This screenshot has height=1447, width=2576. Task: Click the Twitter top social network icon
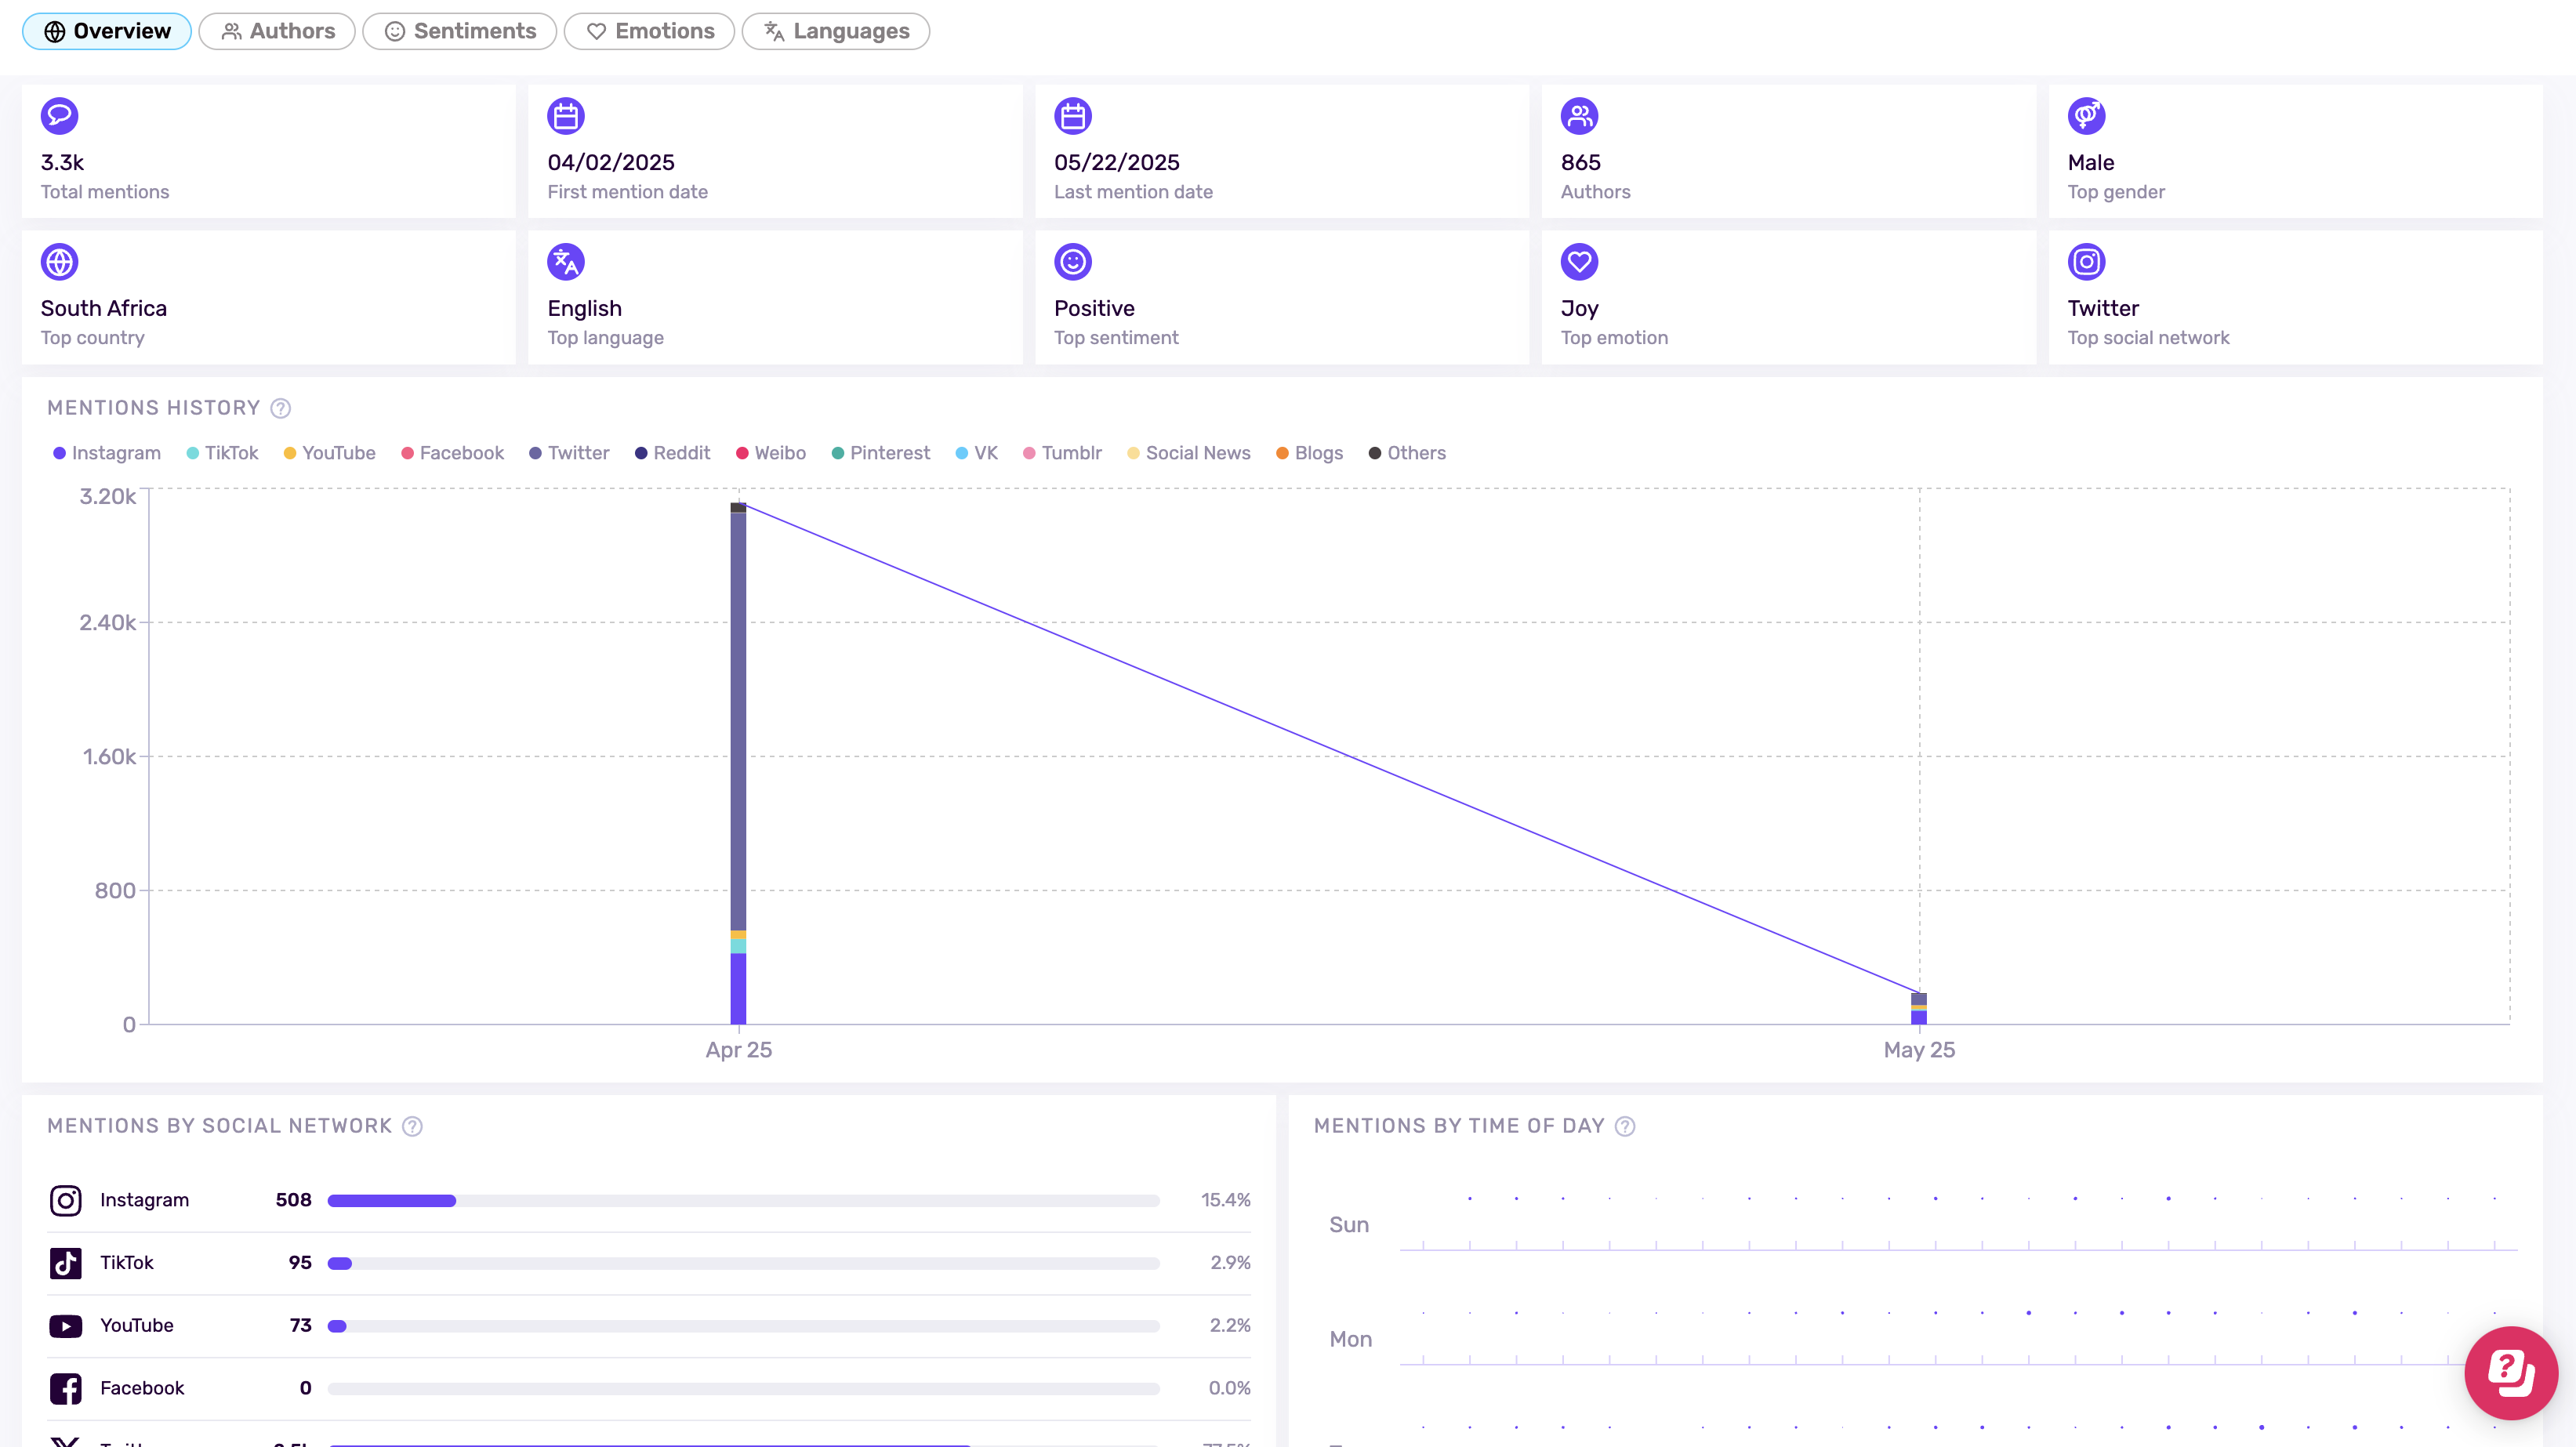(x=2088, y=261)
